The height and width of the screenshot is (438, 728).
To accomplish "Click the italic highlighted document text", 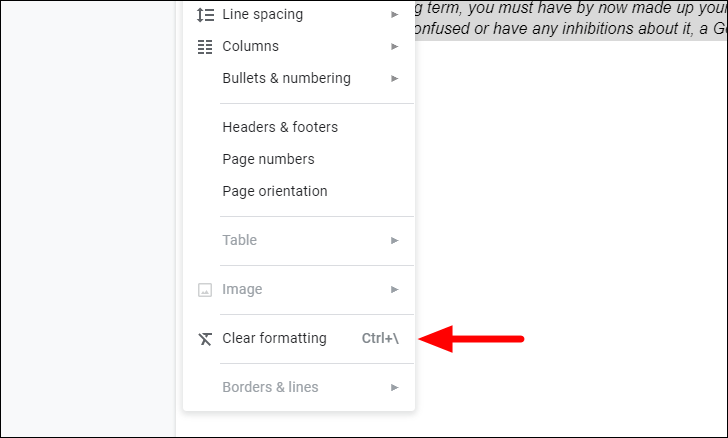I will click(571, 20).
